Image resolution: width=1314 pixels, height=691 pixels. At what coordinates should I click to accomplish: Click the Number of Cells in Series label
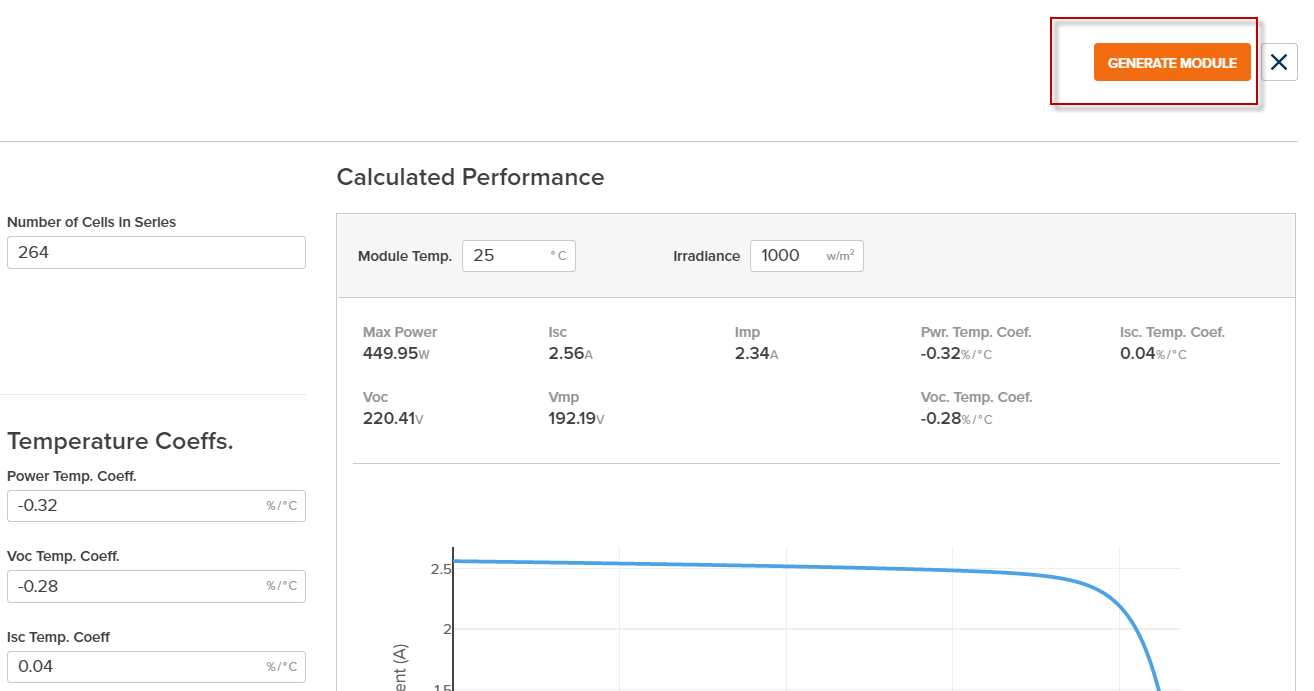[x=91, y=222]
